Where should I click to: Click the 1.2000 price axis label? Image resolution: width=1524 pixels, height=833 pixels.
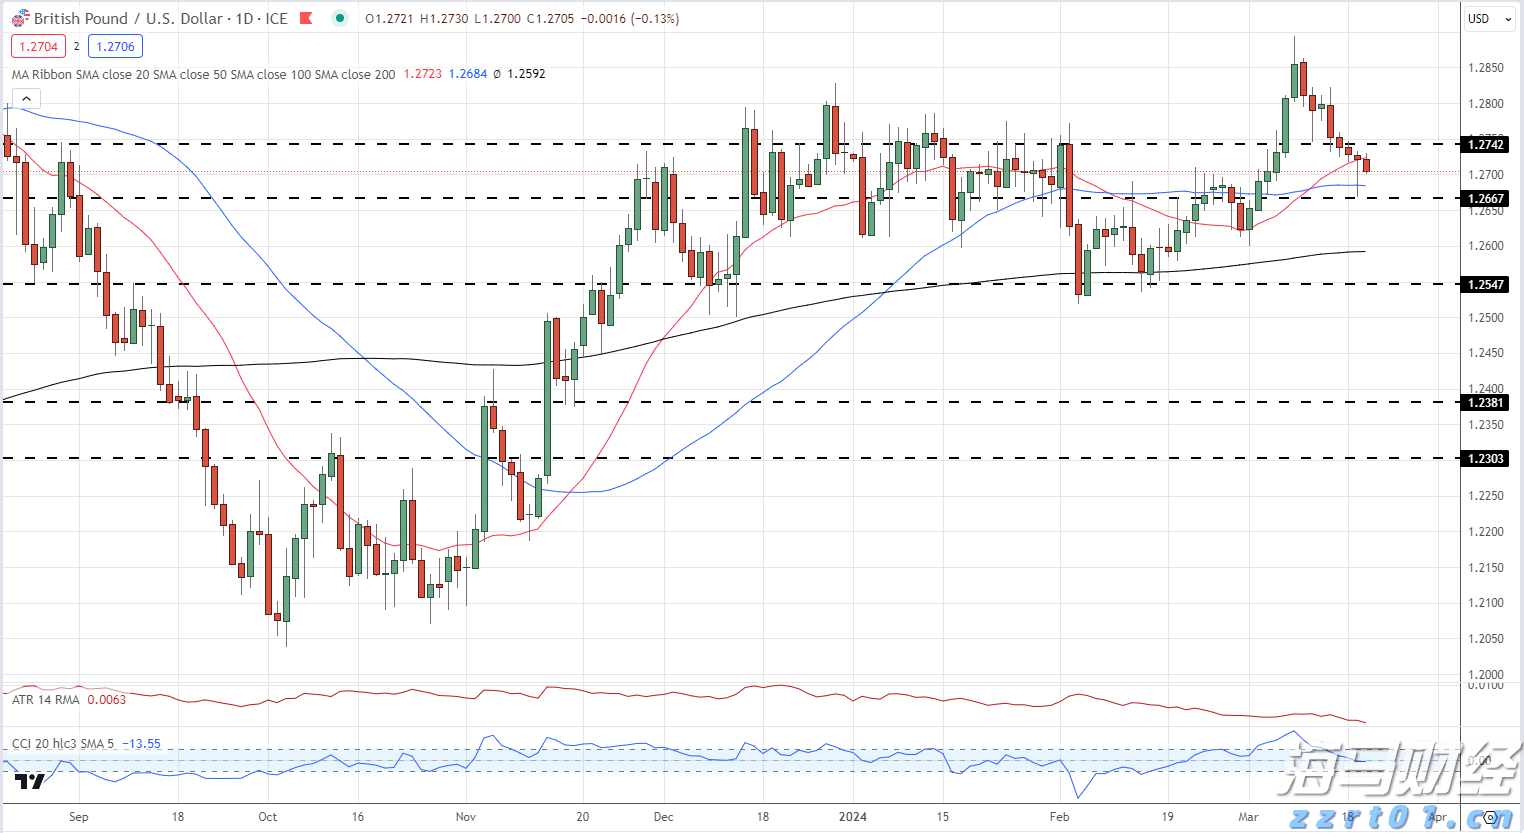[1485, 675]
